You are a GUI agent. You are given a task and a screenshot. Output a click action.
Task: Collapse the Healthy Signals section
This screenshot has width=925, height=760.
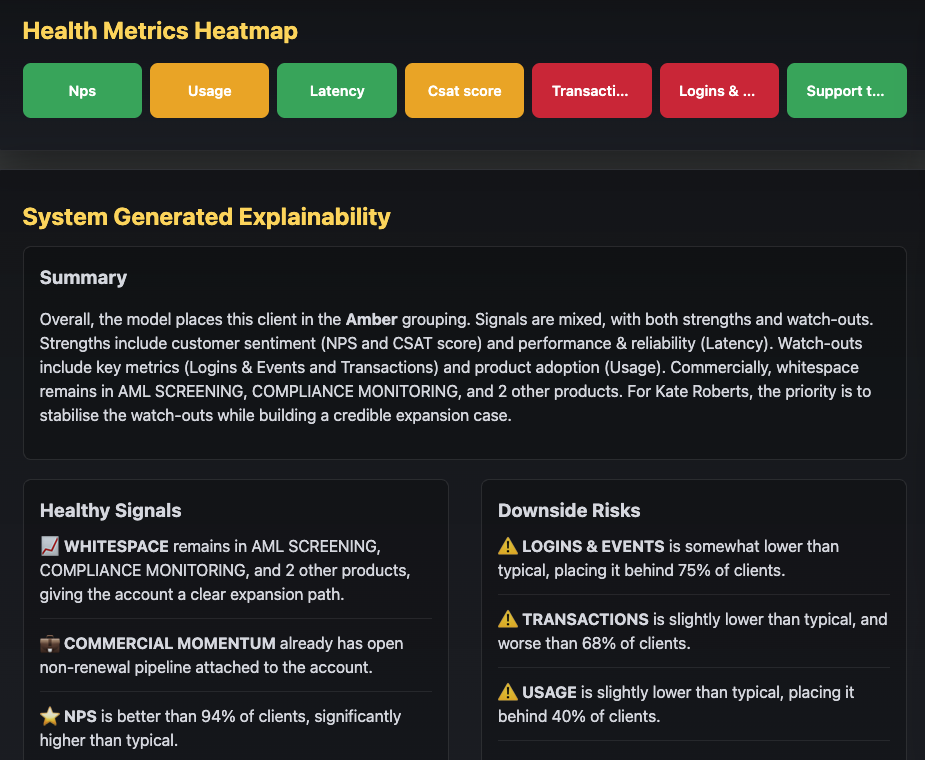(110, 510)
